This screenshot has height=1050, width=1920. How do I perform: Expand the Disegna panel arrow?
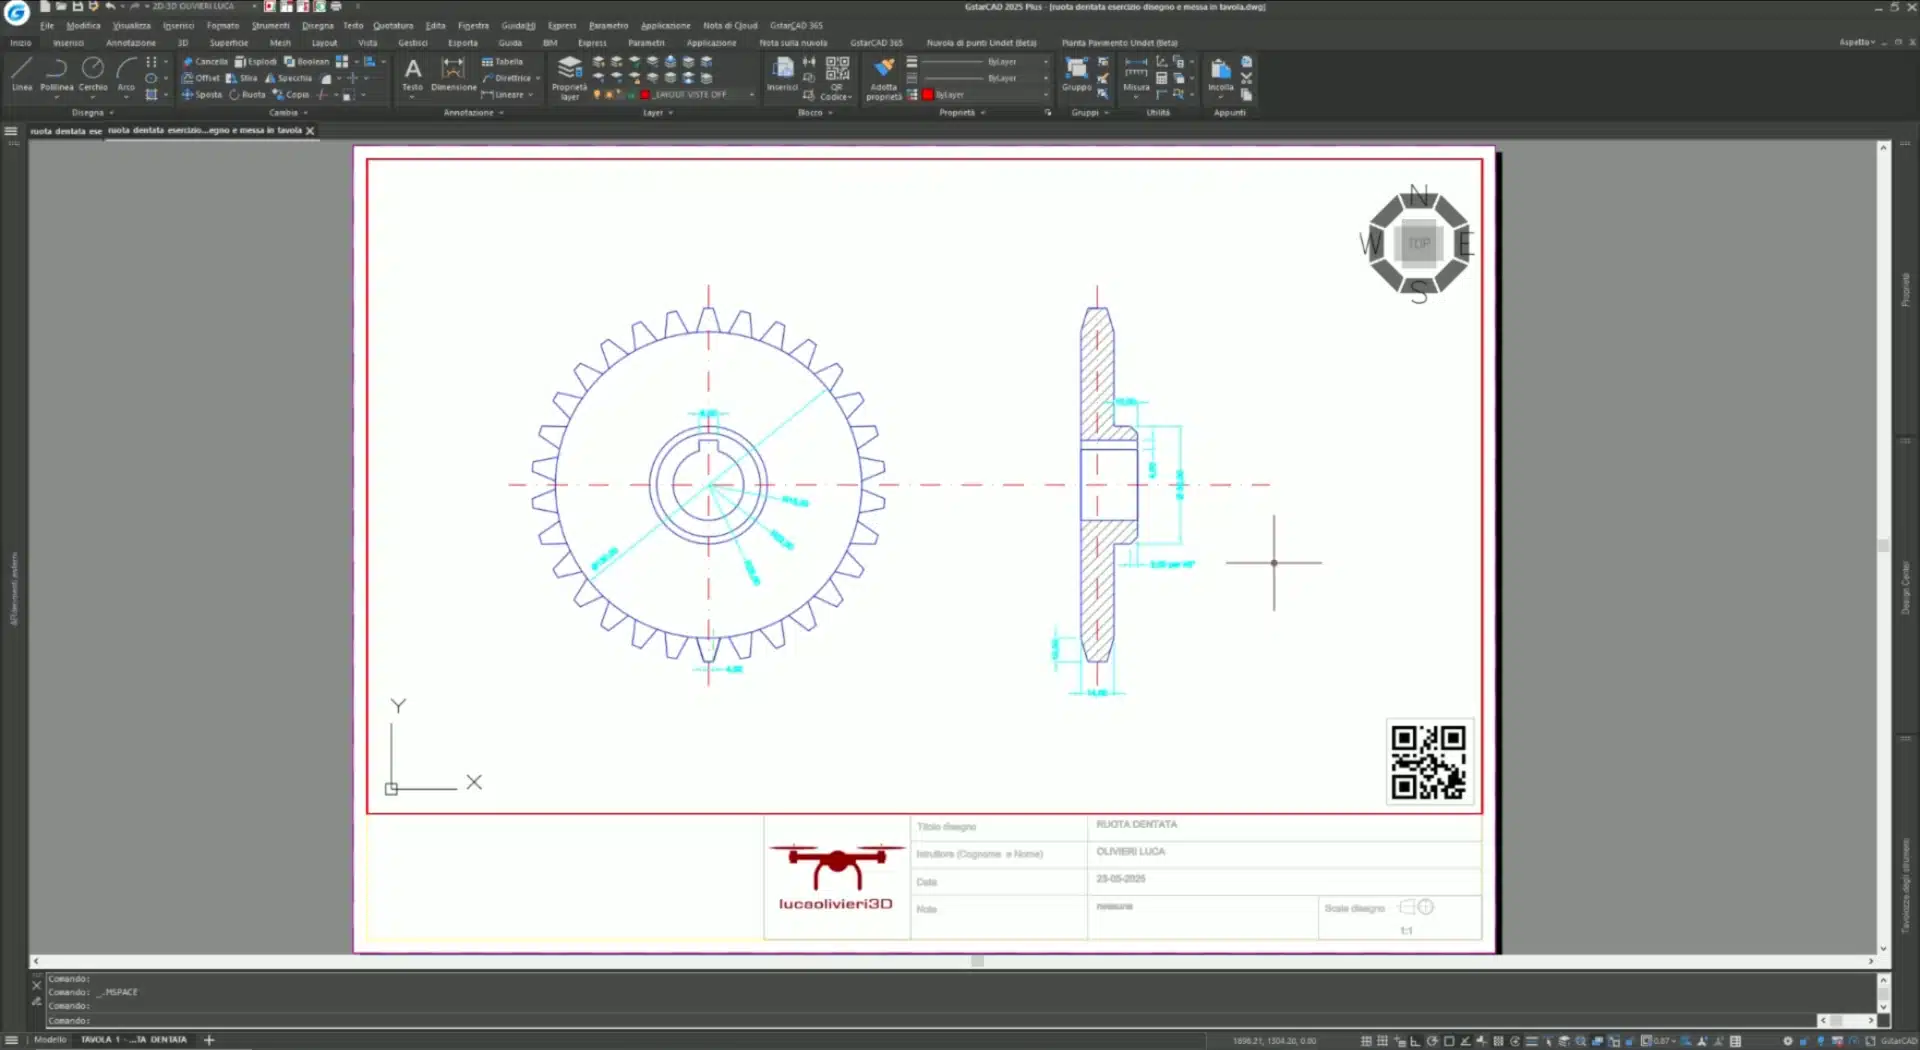(111, 113)
